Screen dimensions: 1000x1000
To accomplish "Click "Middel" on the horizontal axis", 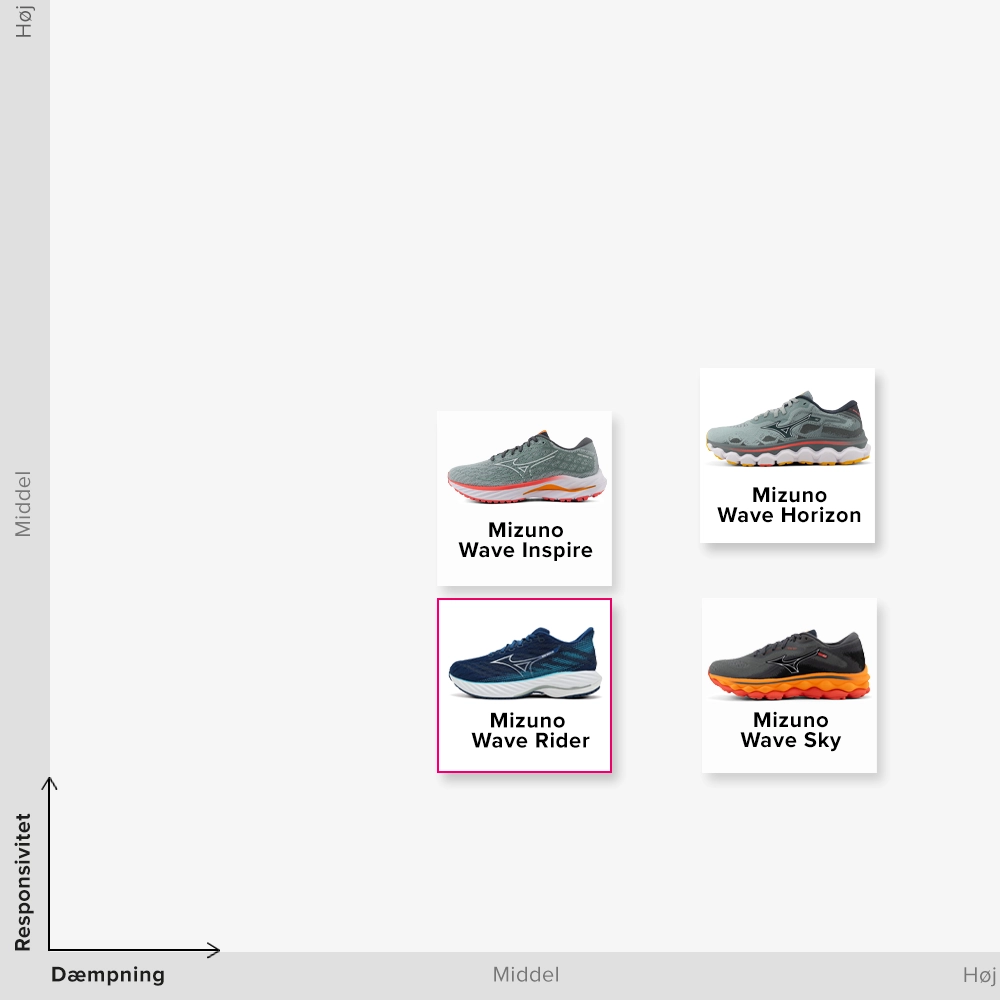I will point(526,975).
